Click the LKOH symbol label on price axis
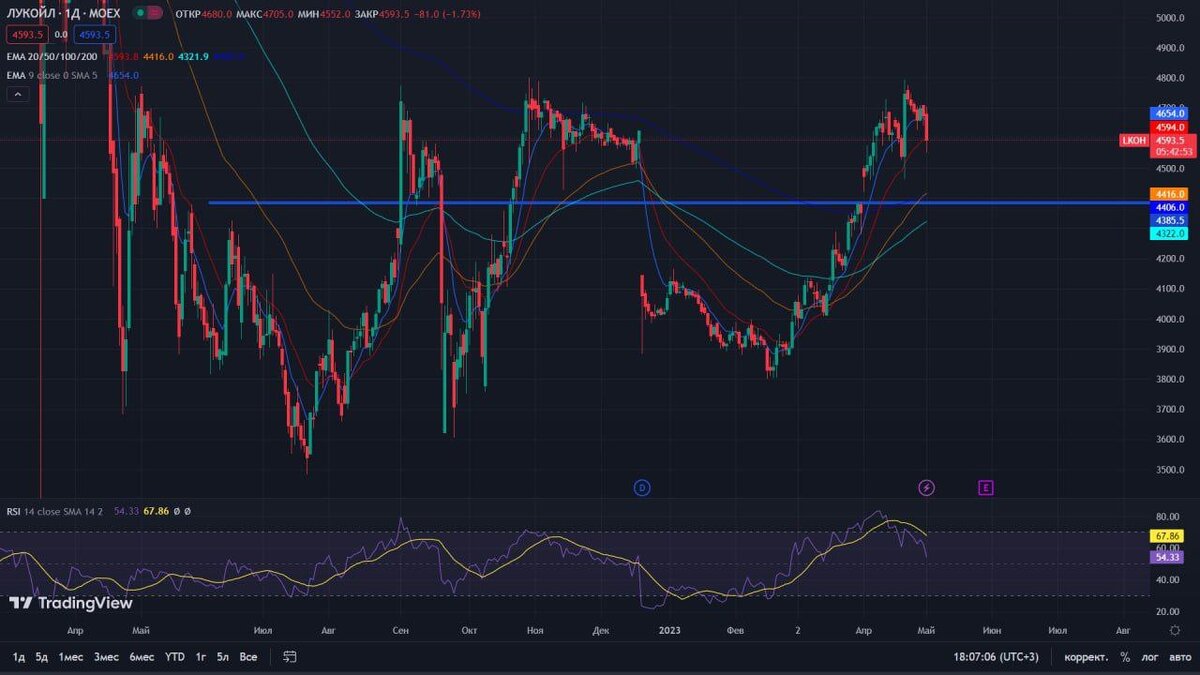Viewport: 1200px width, 675px height. pos(1134,141)
